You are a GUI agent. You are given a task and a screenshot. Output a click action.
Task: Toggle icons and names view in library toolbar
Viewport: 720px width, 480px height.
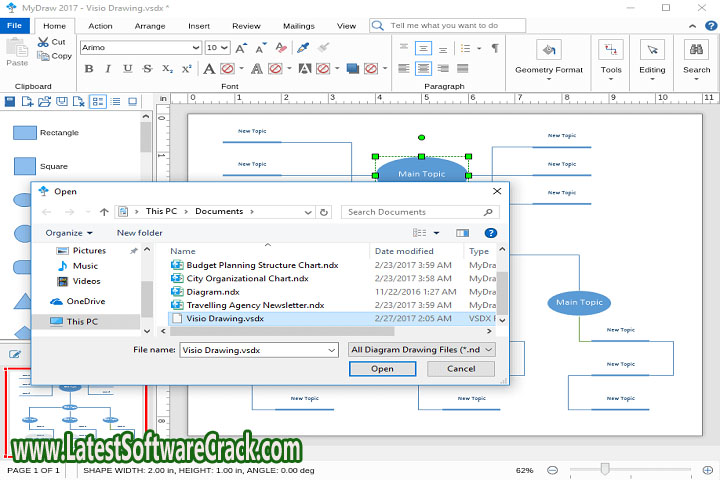click(x=98, y=102)
